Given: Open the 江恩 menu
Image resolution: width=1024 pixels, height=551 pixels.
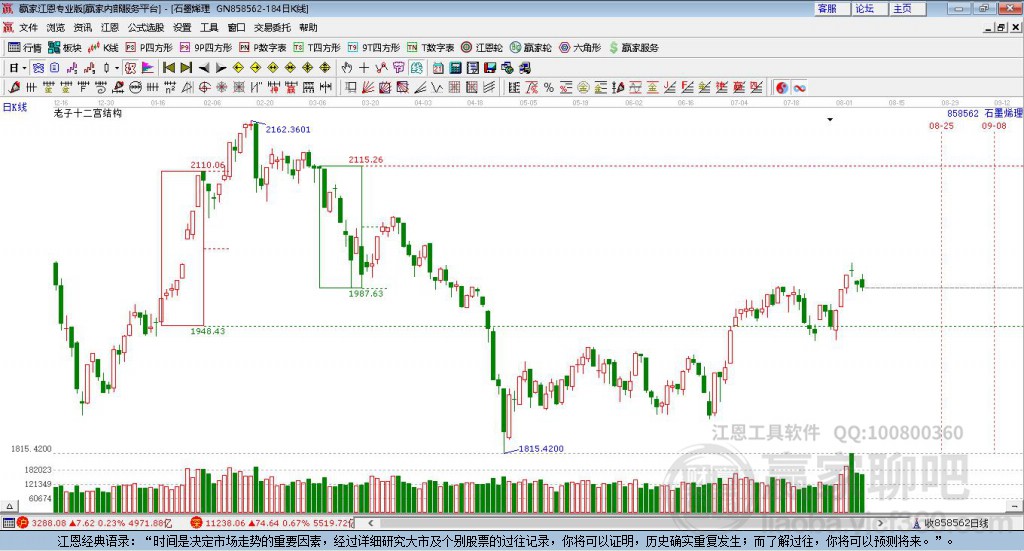Looking at the screenshot, I should (110, 27).
